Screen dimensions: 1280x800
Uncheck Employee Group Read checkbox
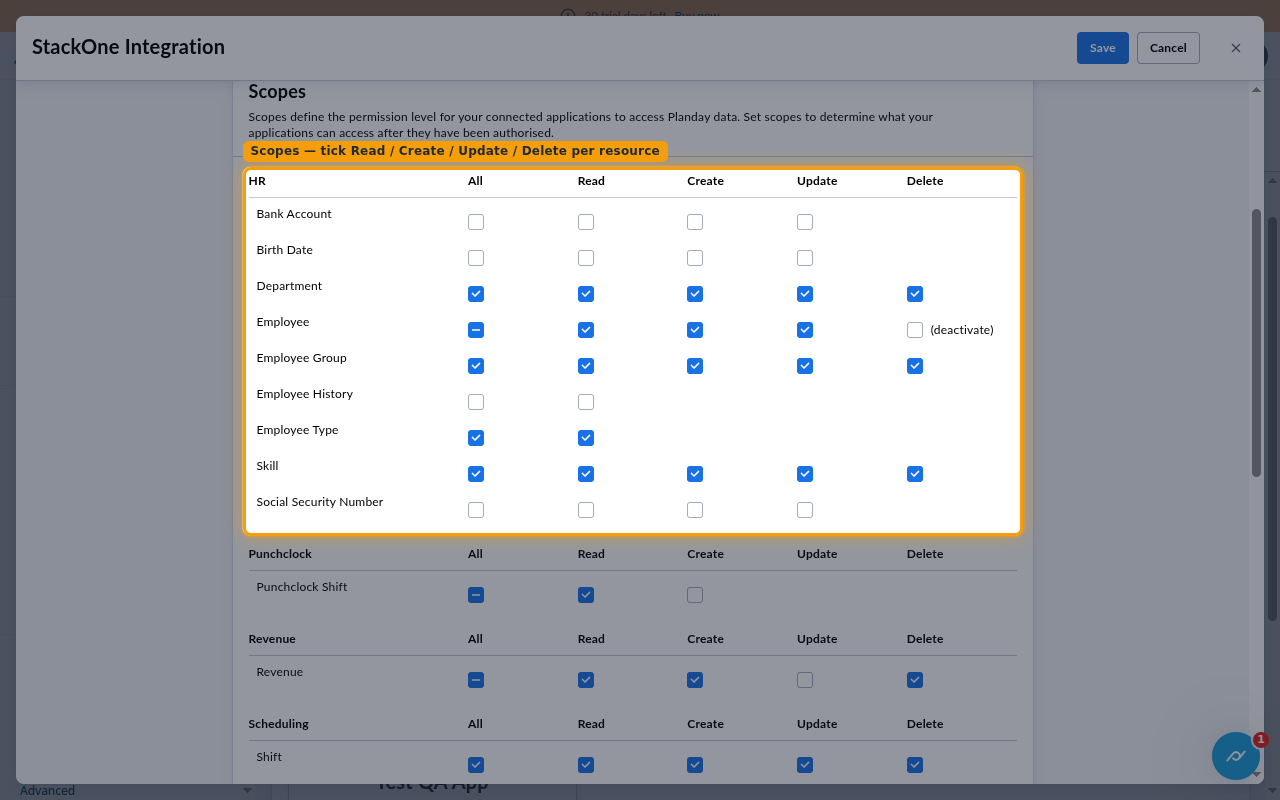click(586, 366)
